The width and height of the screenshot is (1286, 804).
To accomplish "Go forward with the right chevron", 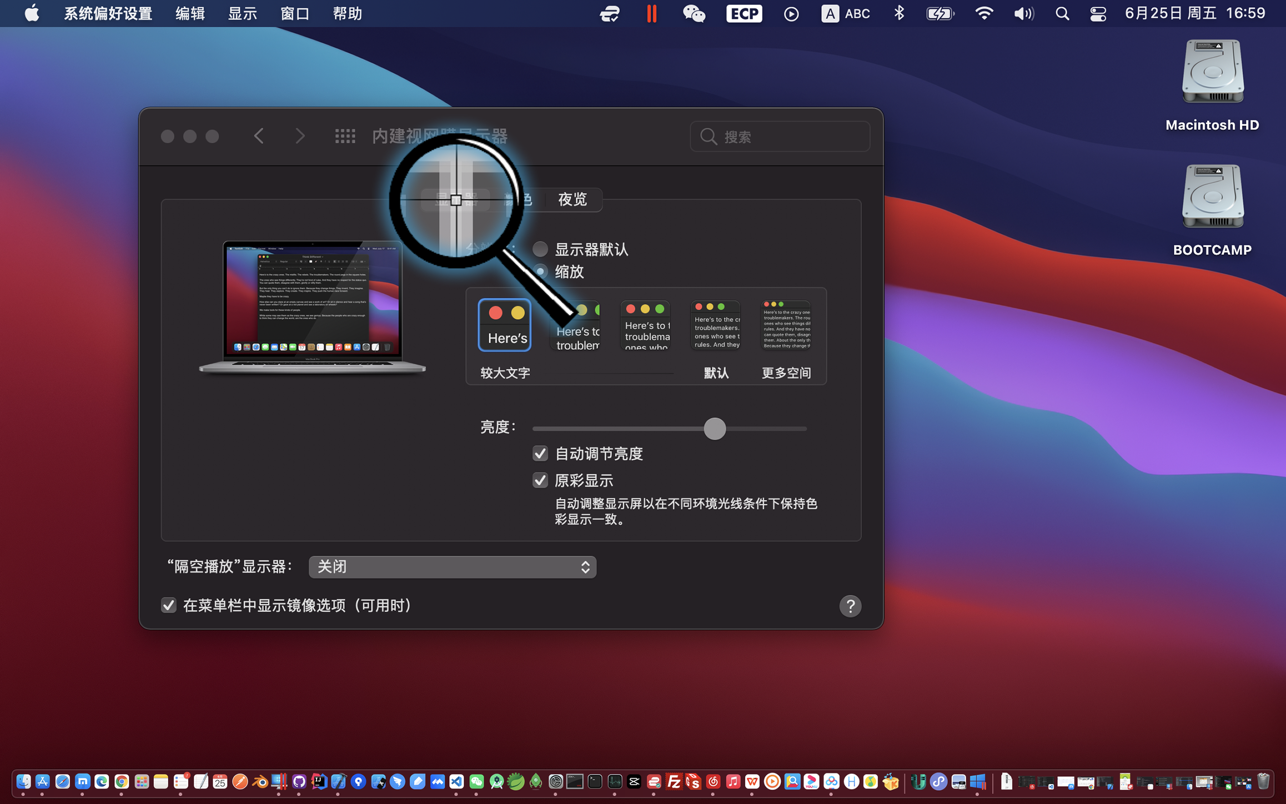I will point(300,136).
